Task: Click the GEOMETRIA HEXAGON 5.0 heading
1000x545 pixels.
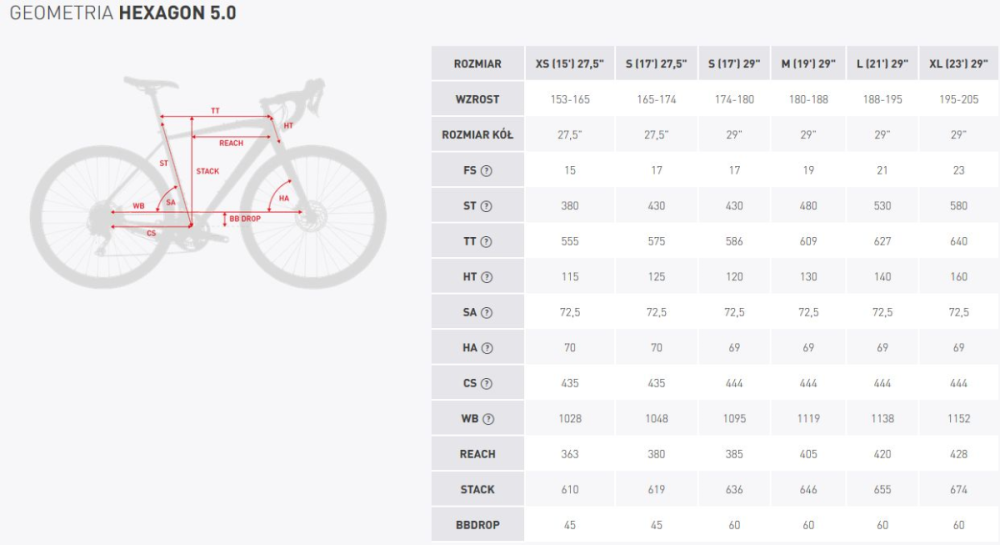Action: [x=123, y=14]
